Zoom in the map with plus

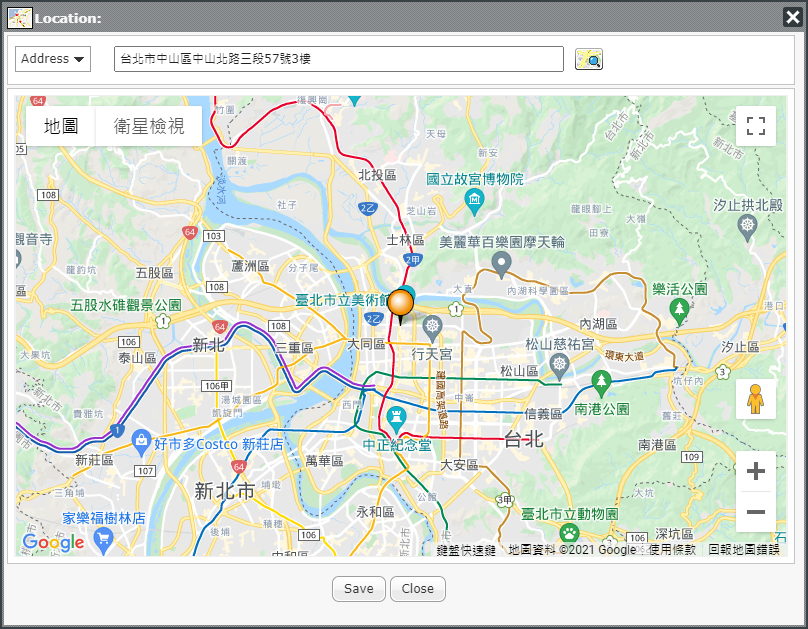tap(755, 471)
